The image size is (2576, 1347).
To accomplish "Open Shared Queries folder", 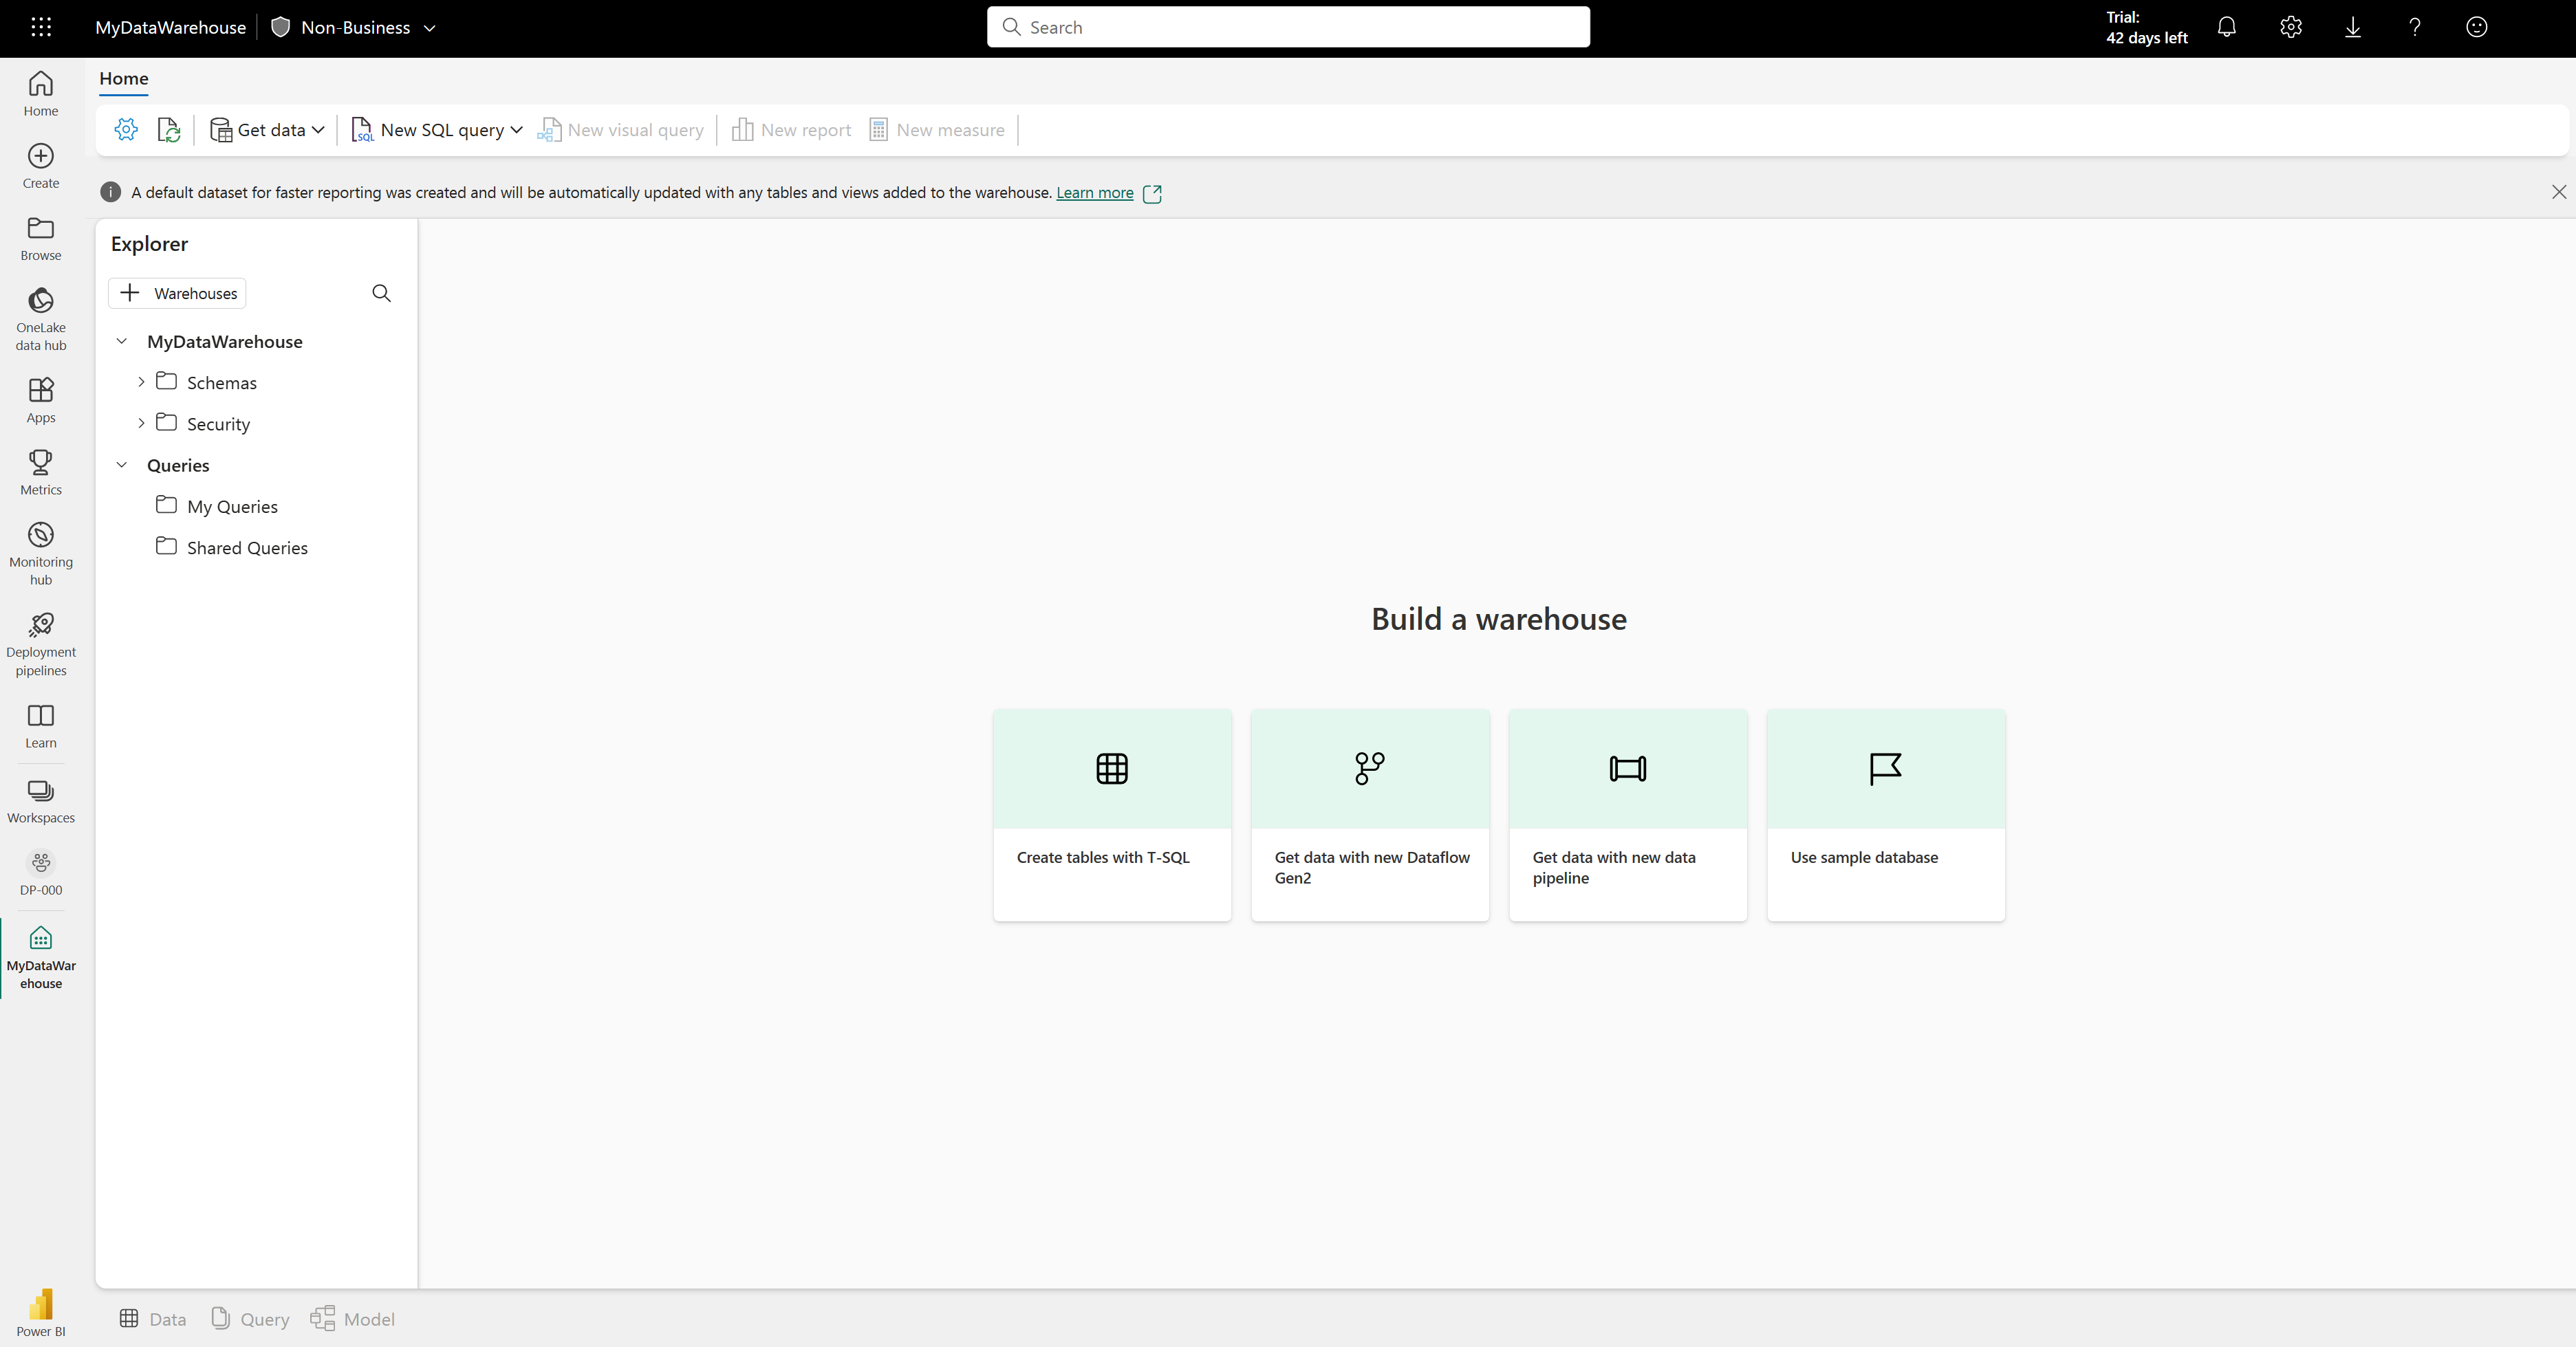I will 247,547.
